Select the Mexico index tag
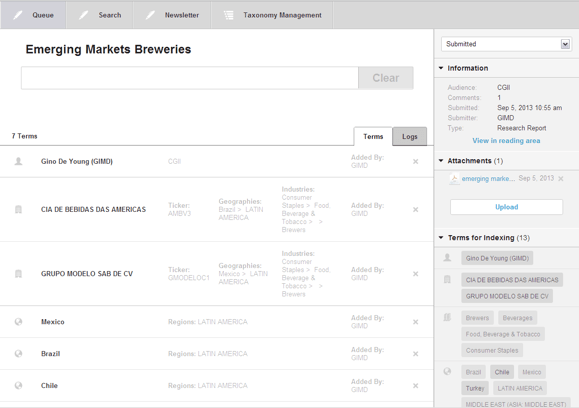This screenshot has width=579, height=408. [532, 372]
